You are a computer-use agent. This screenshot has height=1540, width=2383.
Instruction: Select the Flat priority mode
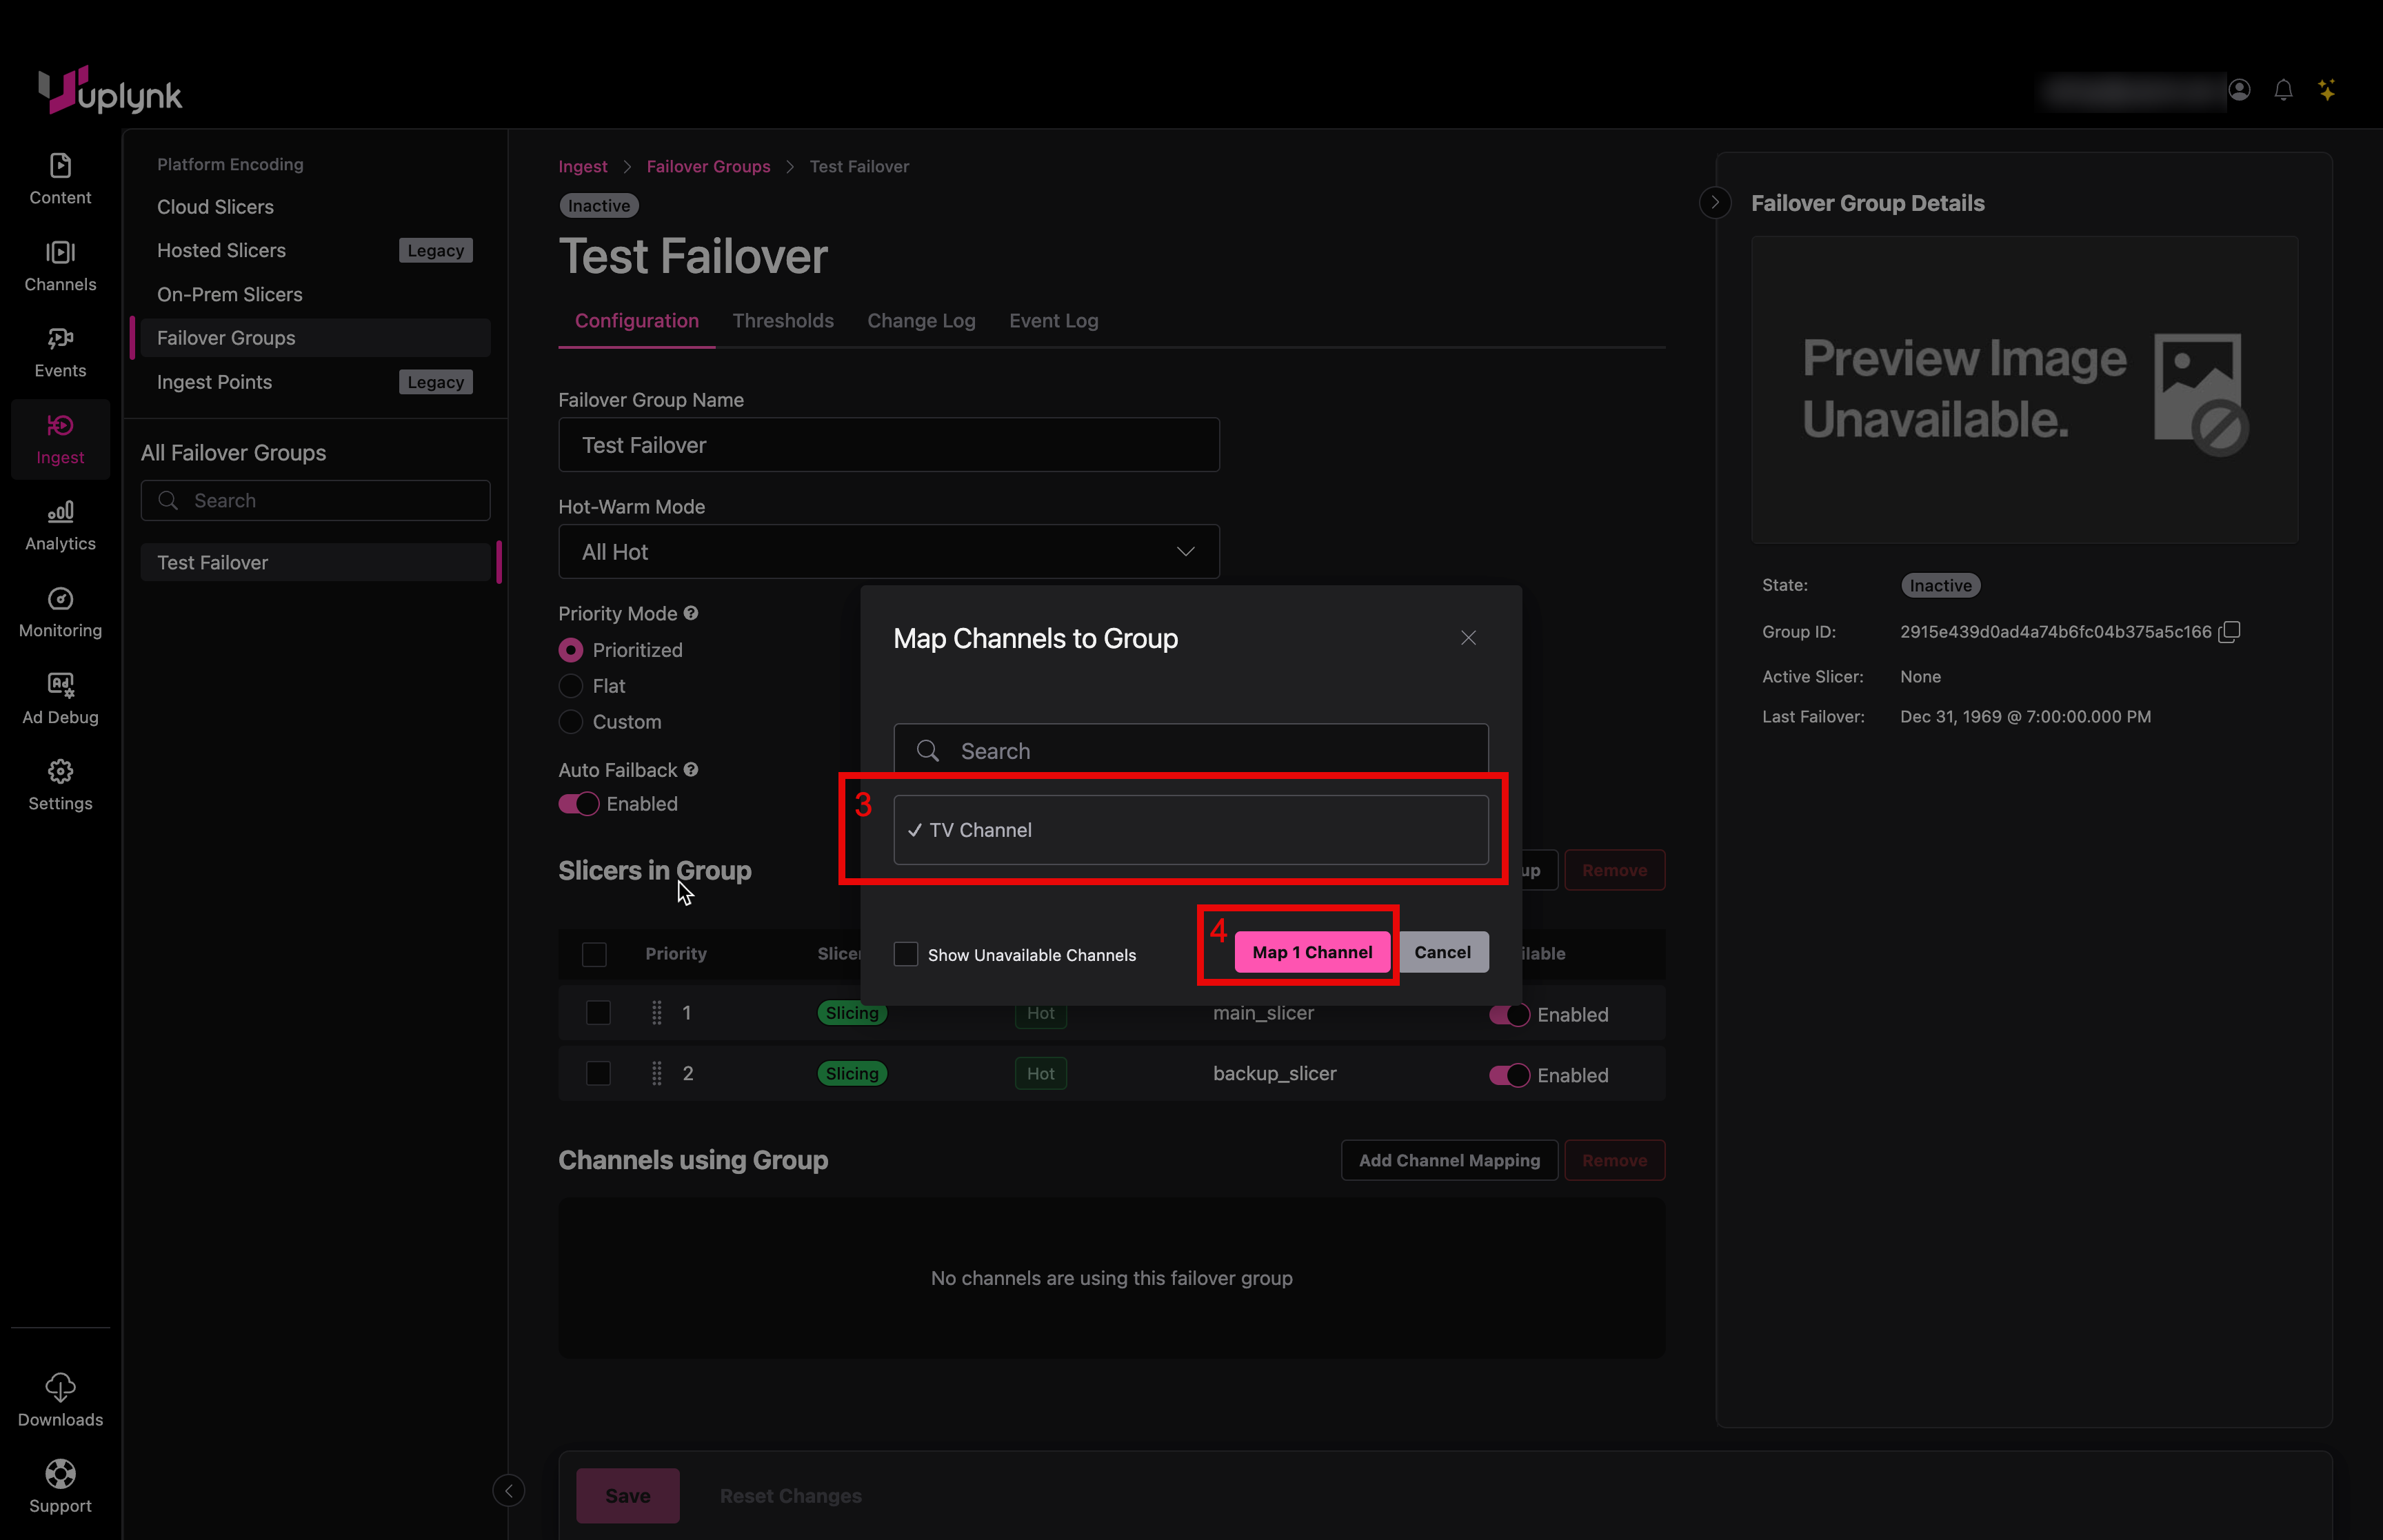(x=571, y=686)
